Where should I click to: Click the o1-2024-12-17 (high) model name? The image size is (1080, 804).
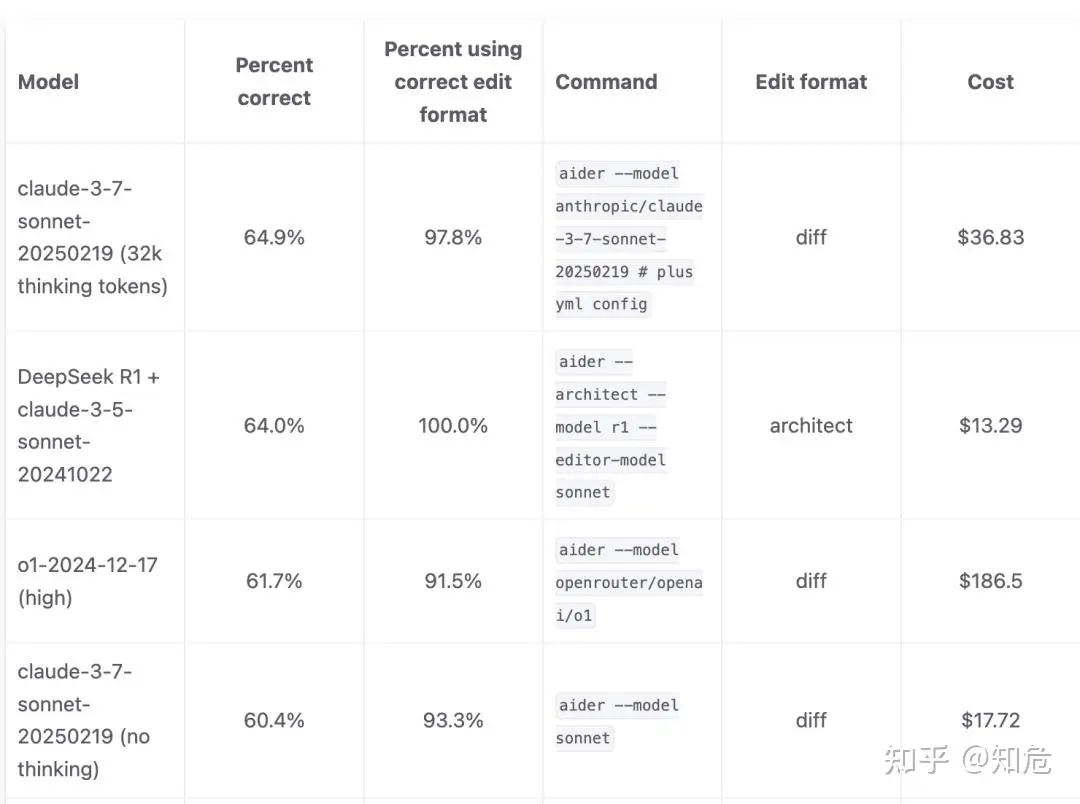click(87, 581)
